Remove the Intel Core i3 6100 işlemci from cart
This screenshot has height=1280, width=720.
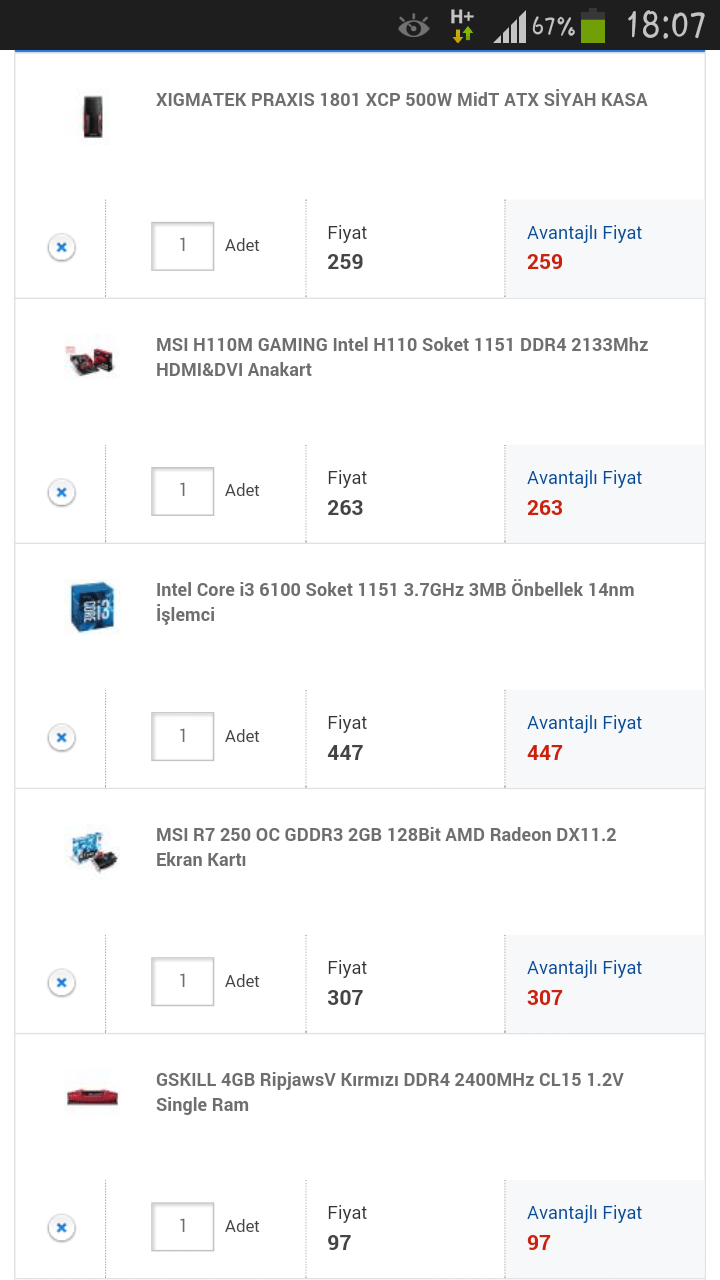tap(61, 736)
